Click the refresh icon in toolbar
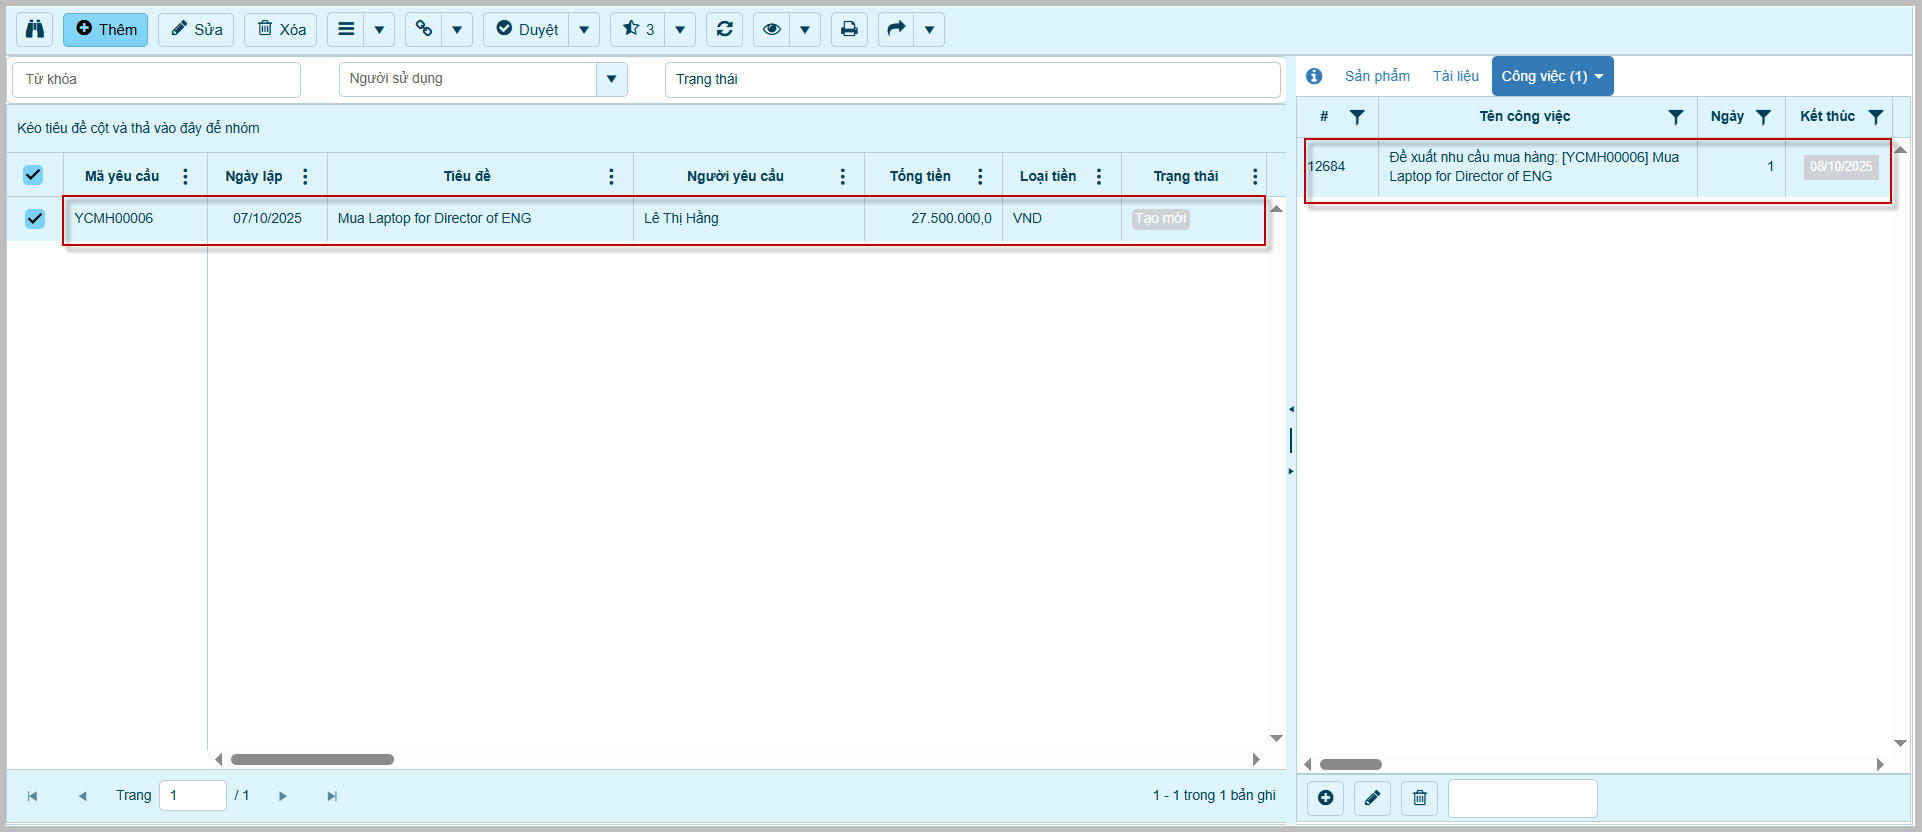This screenshot has height=832, width=1922. (x=724, y=29)
